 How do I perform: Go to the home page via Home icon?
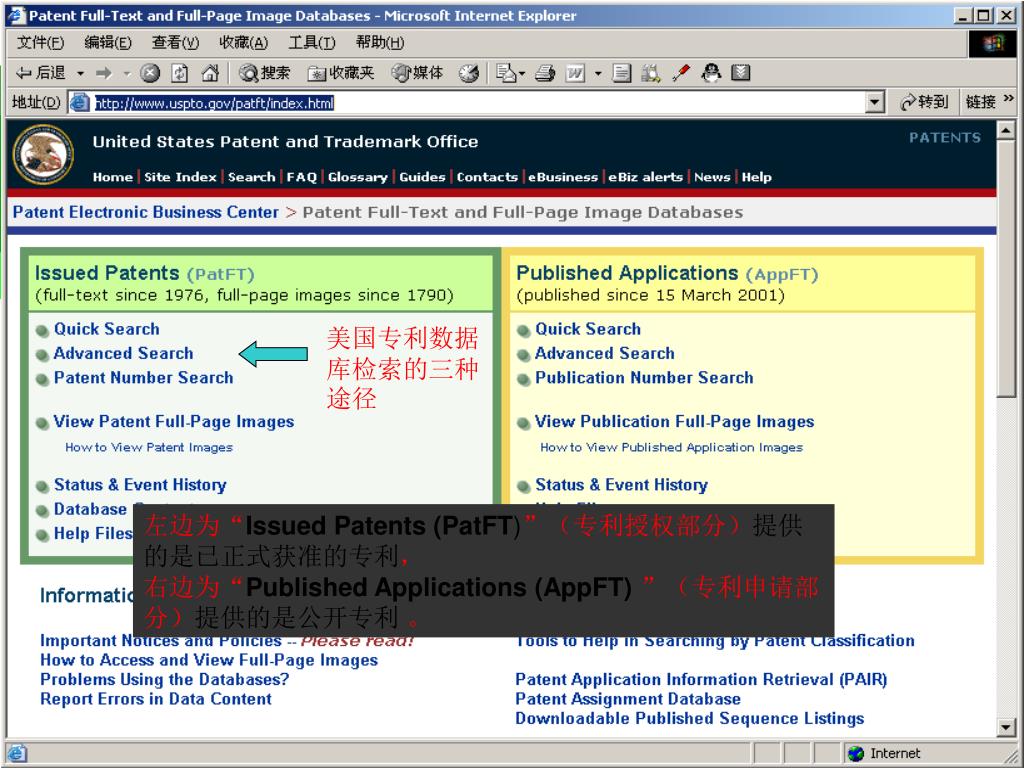click(210, 72)
